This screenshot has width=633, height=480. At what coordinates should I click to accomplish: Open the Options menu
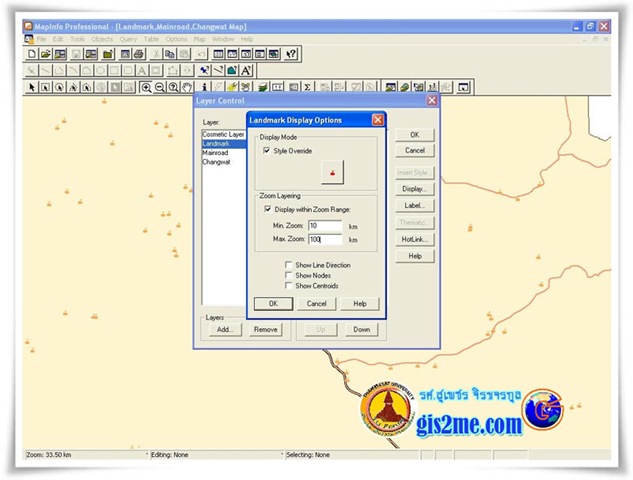pos(176,39)
